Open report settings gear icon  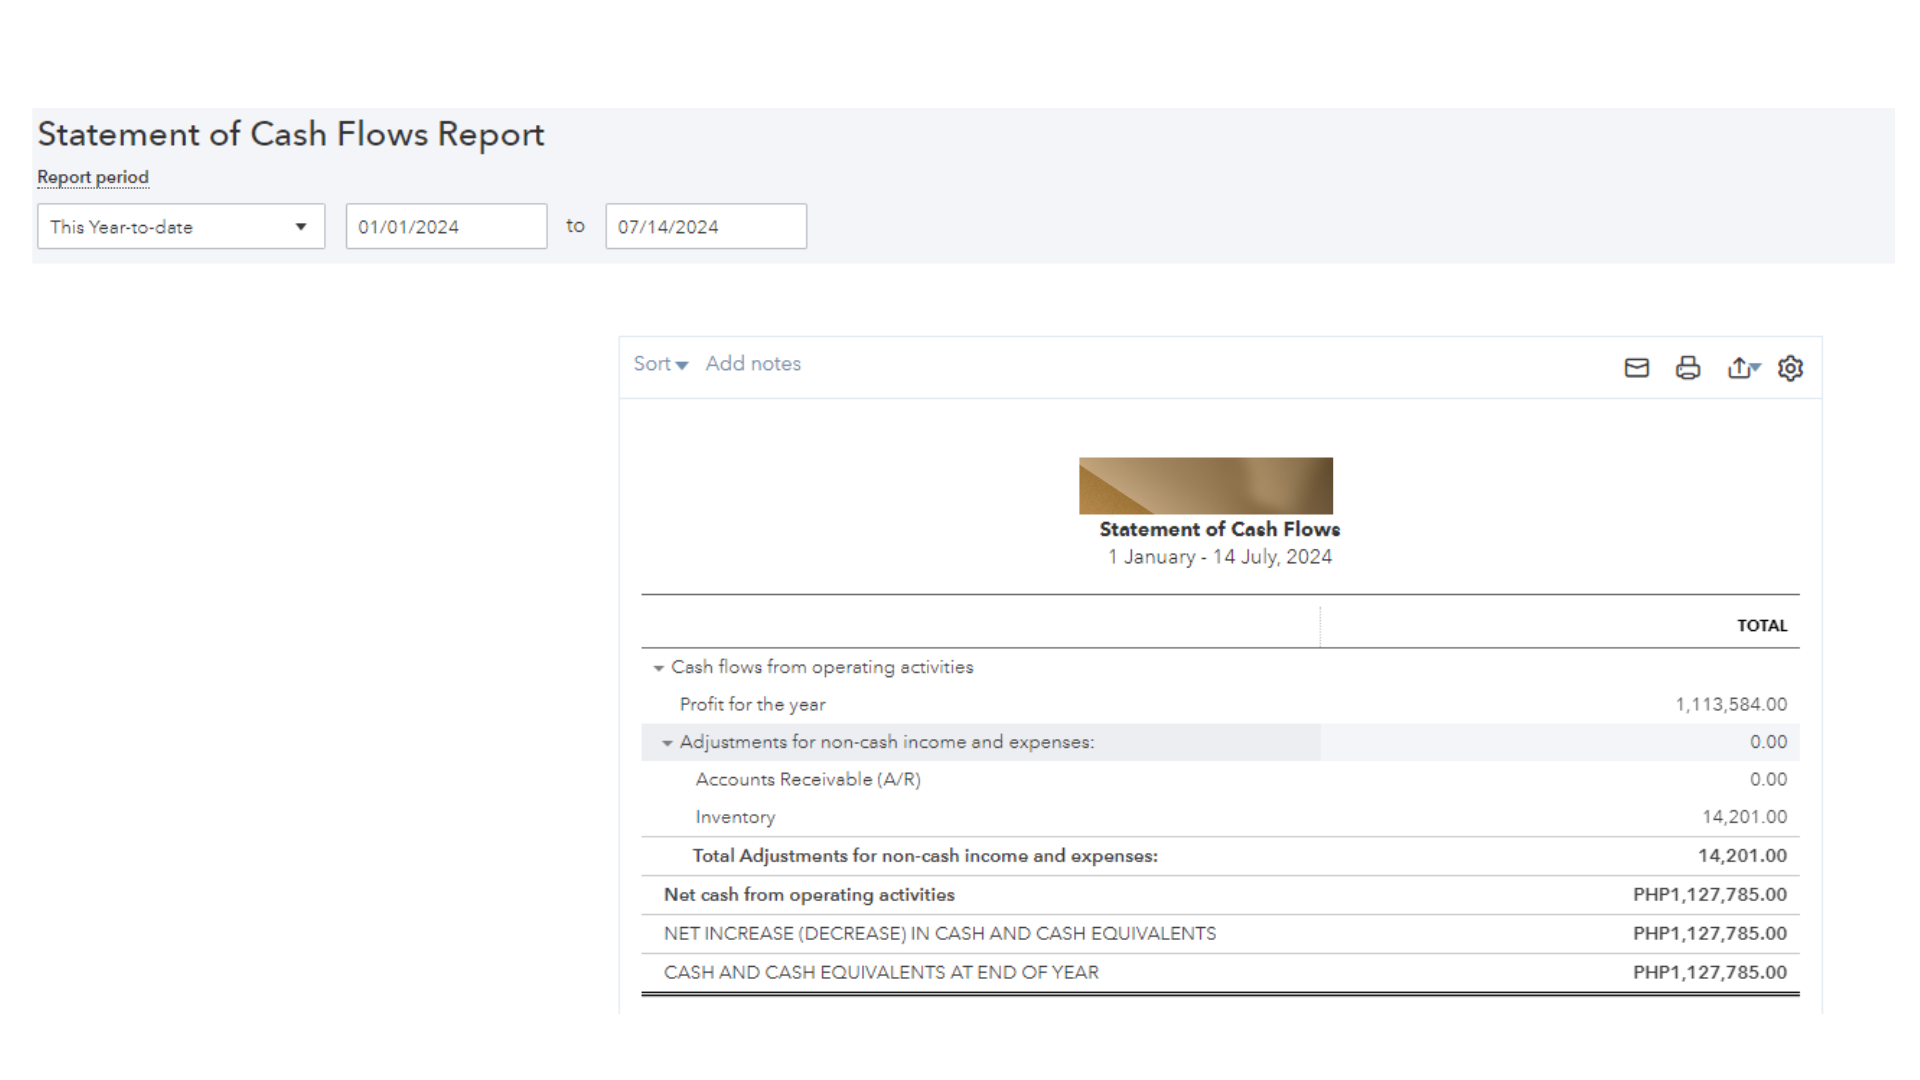[x=1790, y=368]
